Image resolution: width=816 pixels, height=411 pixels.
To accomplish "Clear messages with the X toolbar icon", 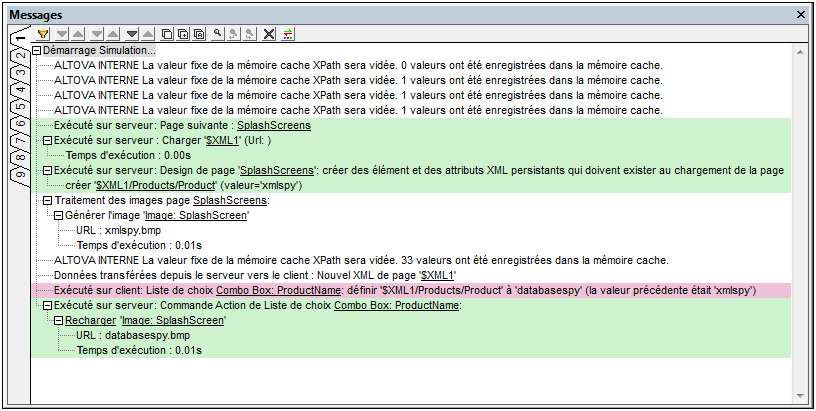I will (268, 33).
